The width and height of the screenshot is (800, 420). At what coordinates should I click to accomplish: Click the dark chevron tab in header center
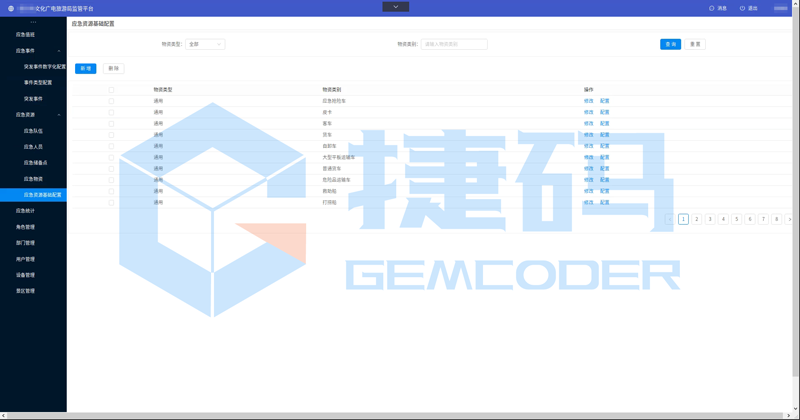pyautogui.click(x=395, y=7)
